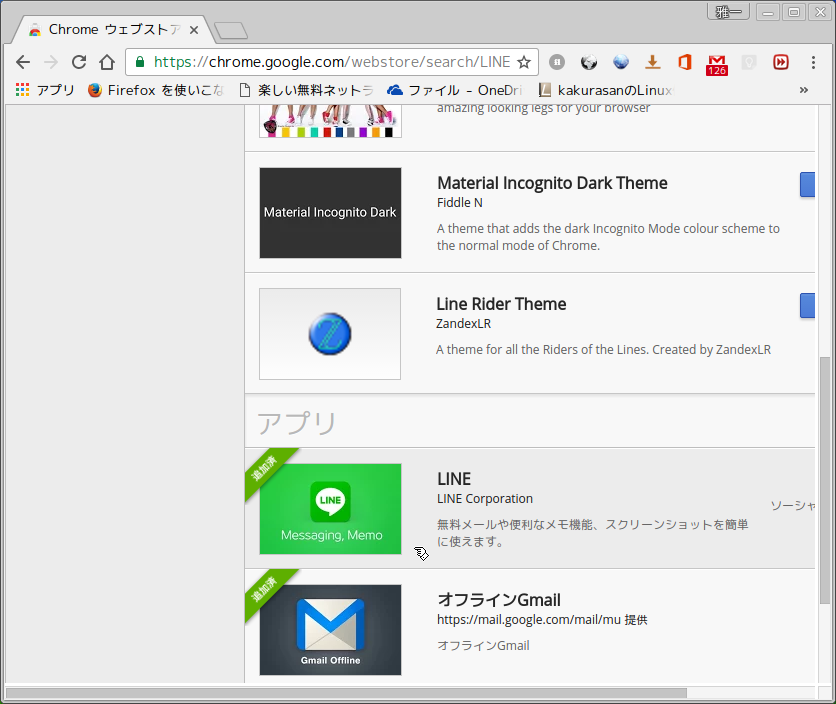
Task: Open the kakurasanのLinux bookmark
Action: click(607, 90)
